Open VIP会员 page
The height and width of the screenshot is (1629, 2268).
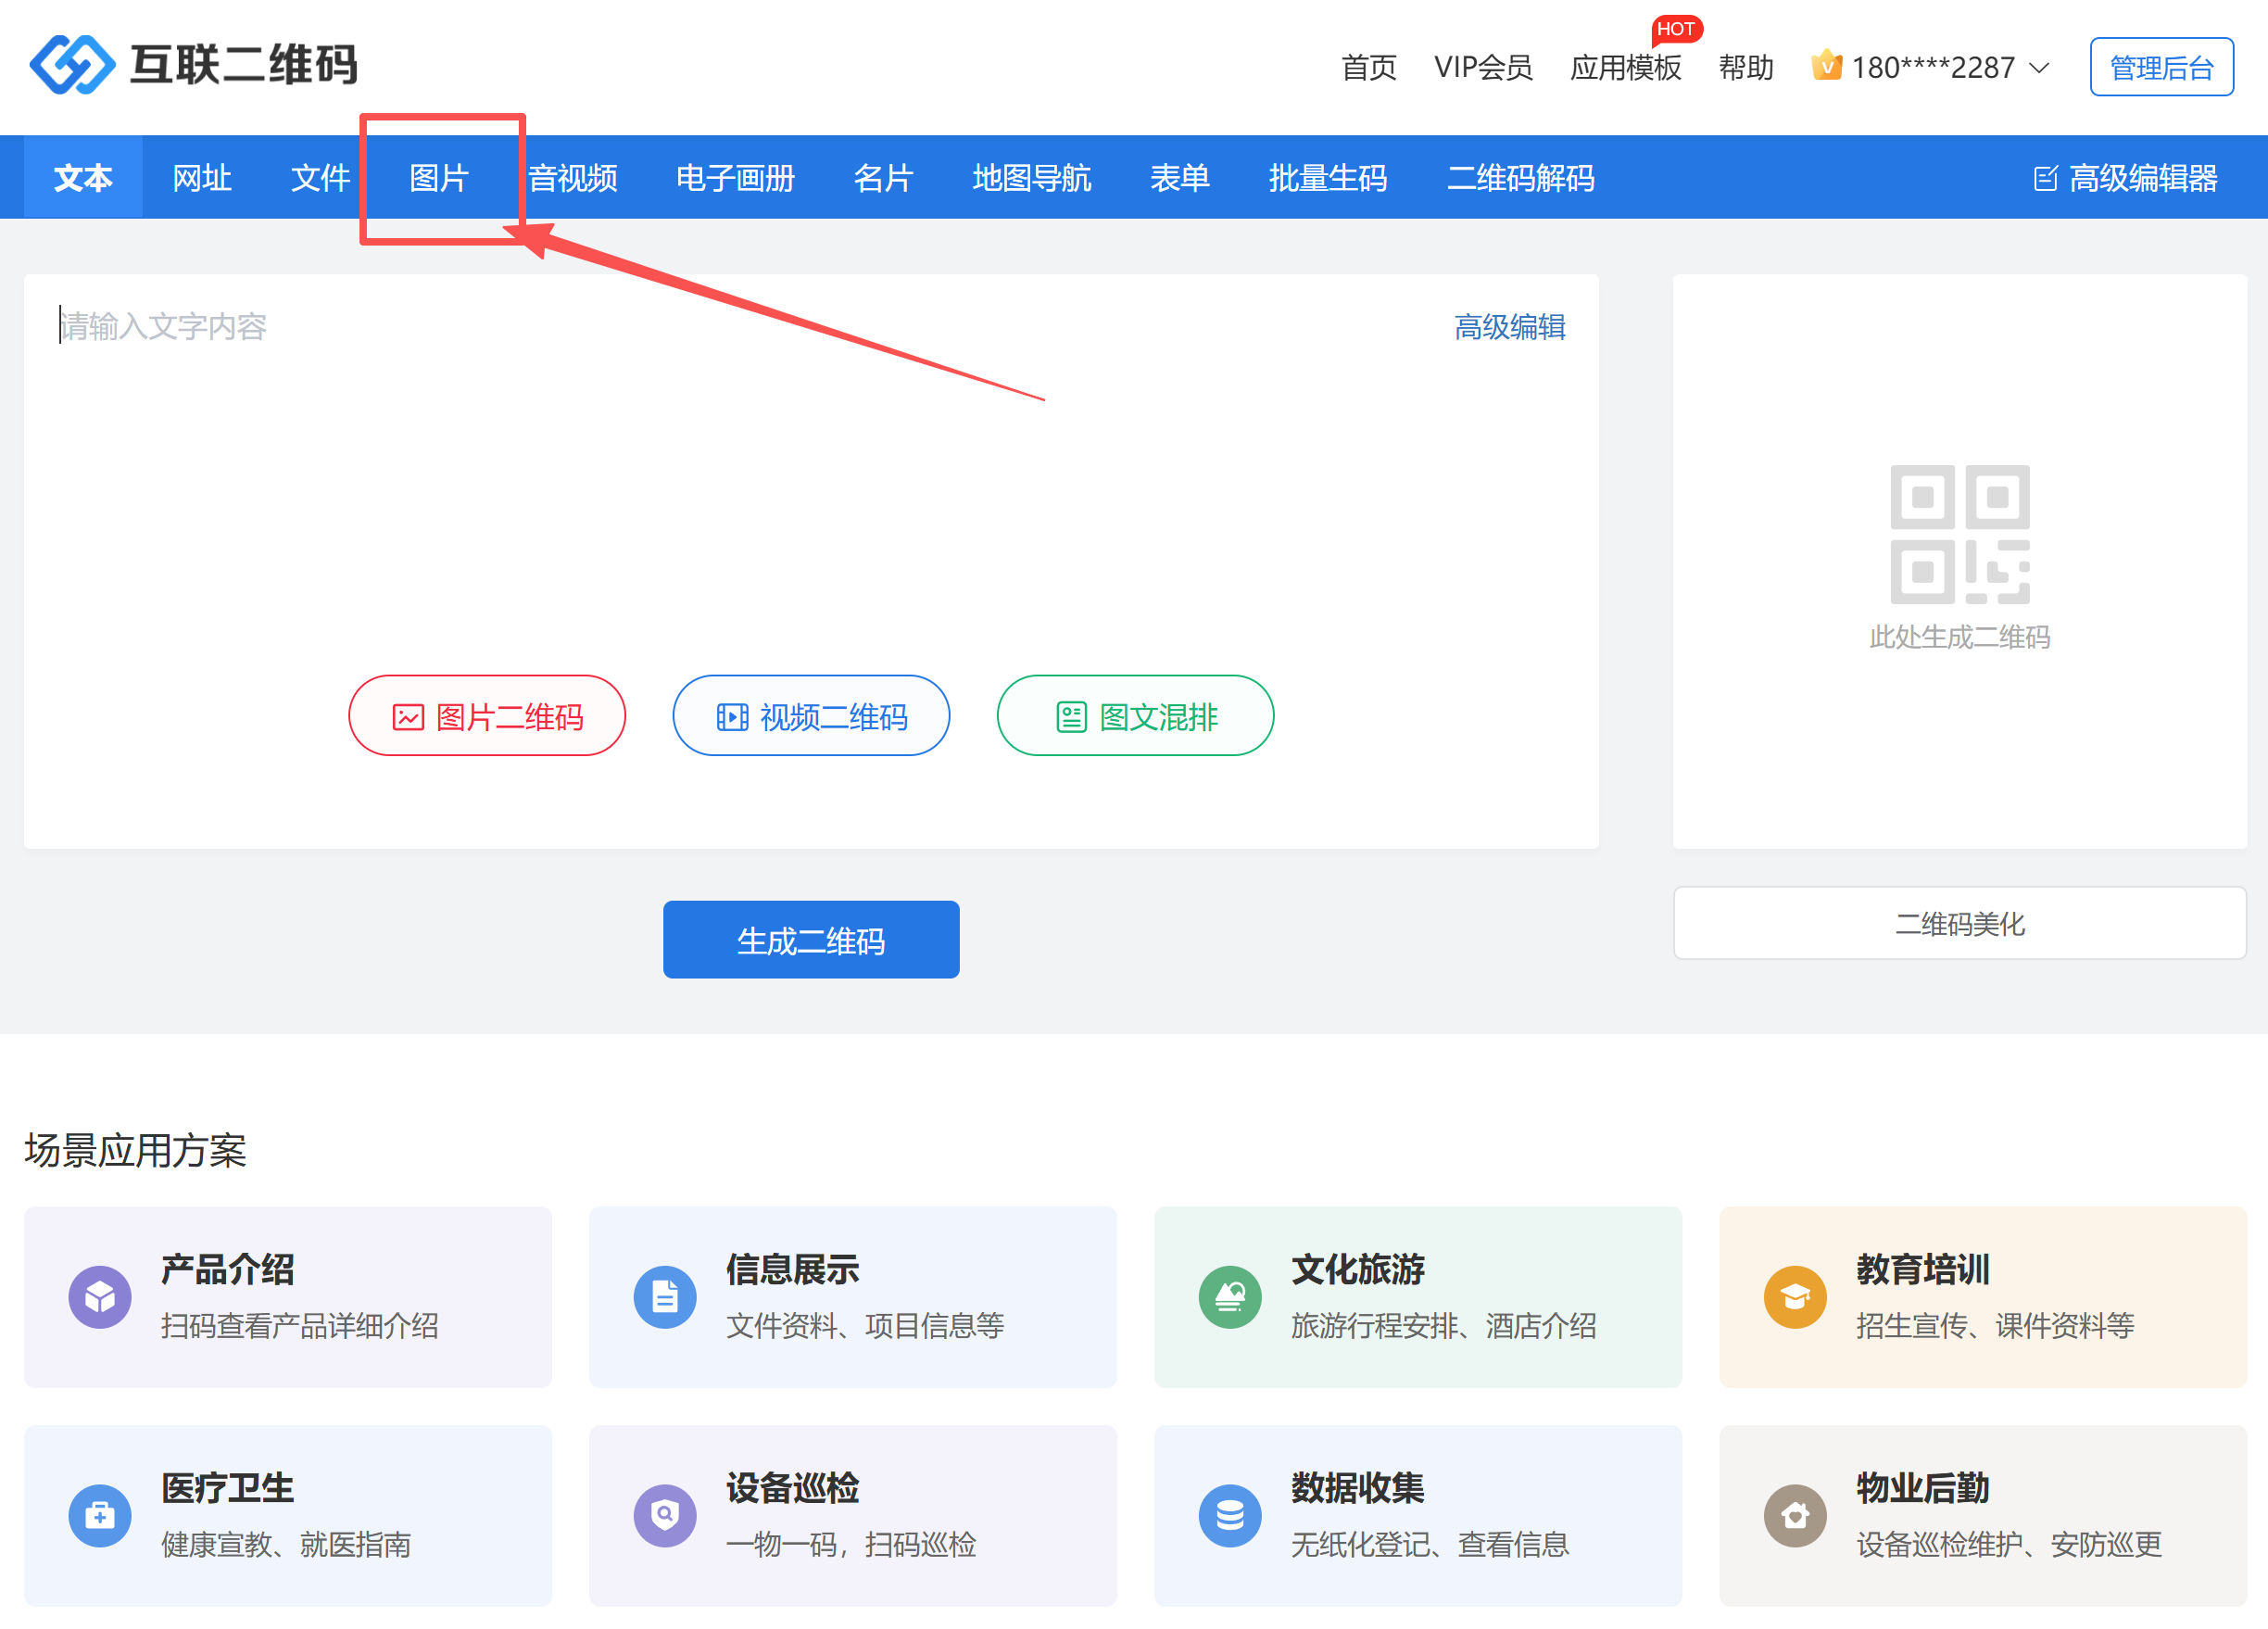1483,68
